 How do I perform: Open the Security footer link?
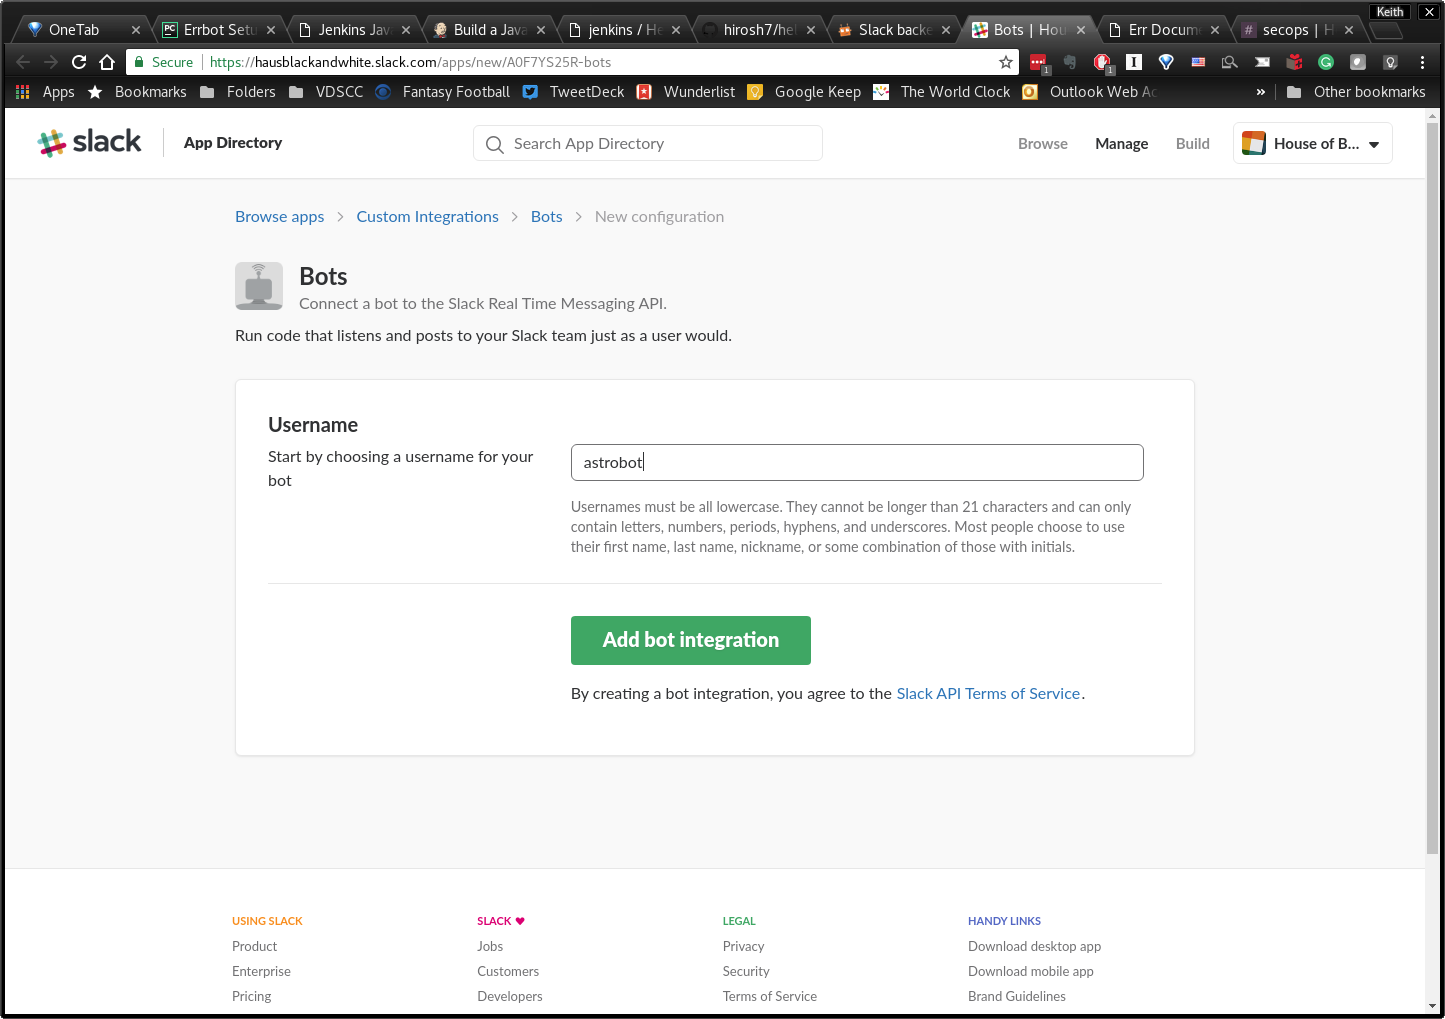(746, 971)
